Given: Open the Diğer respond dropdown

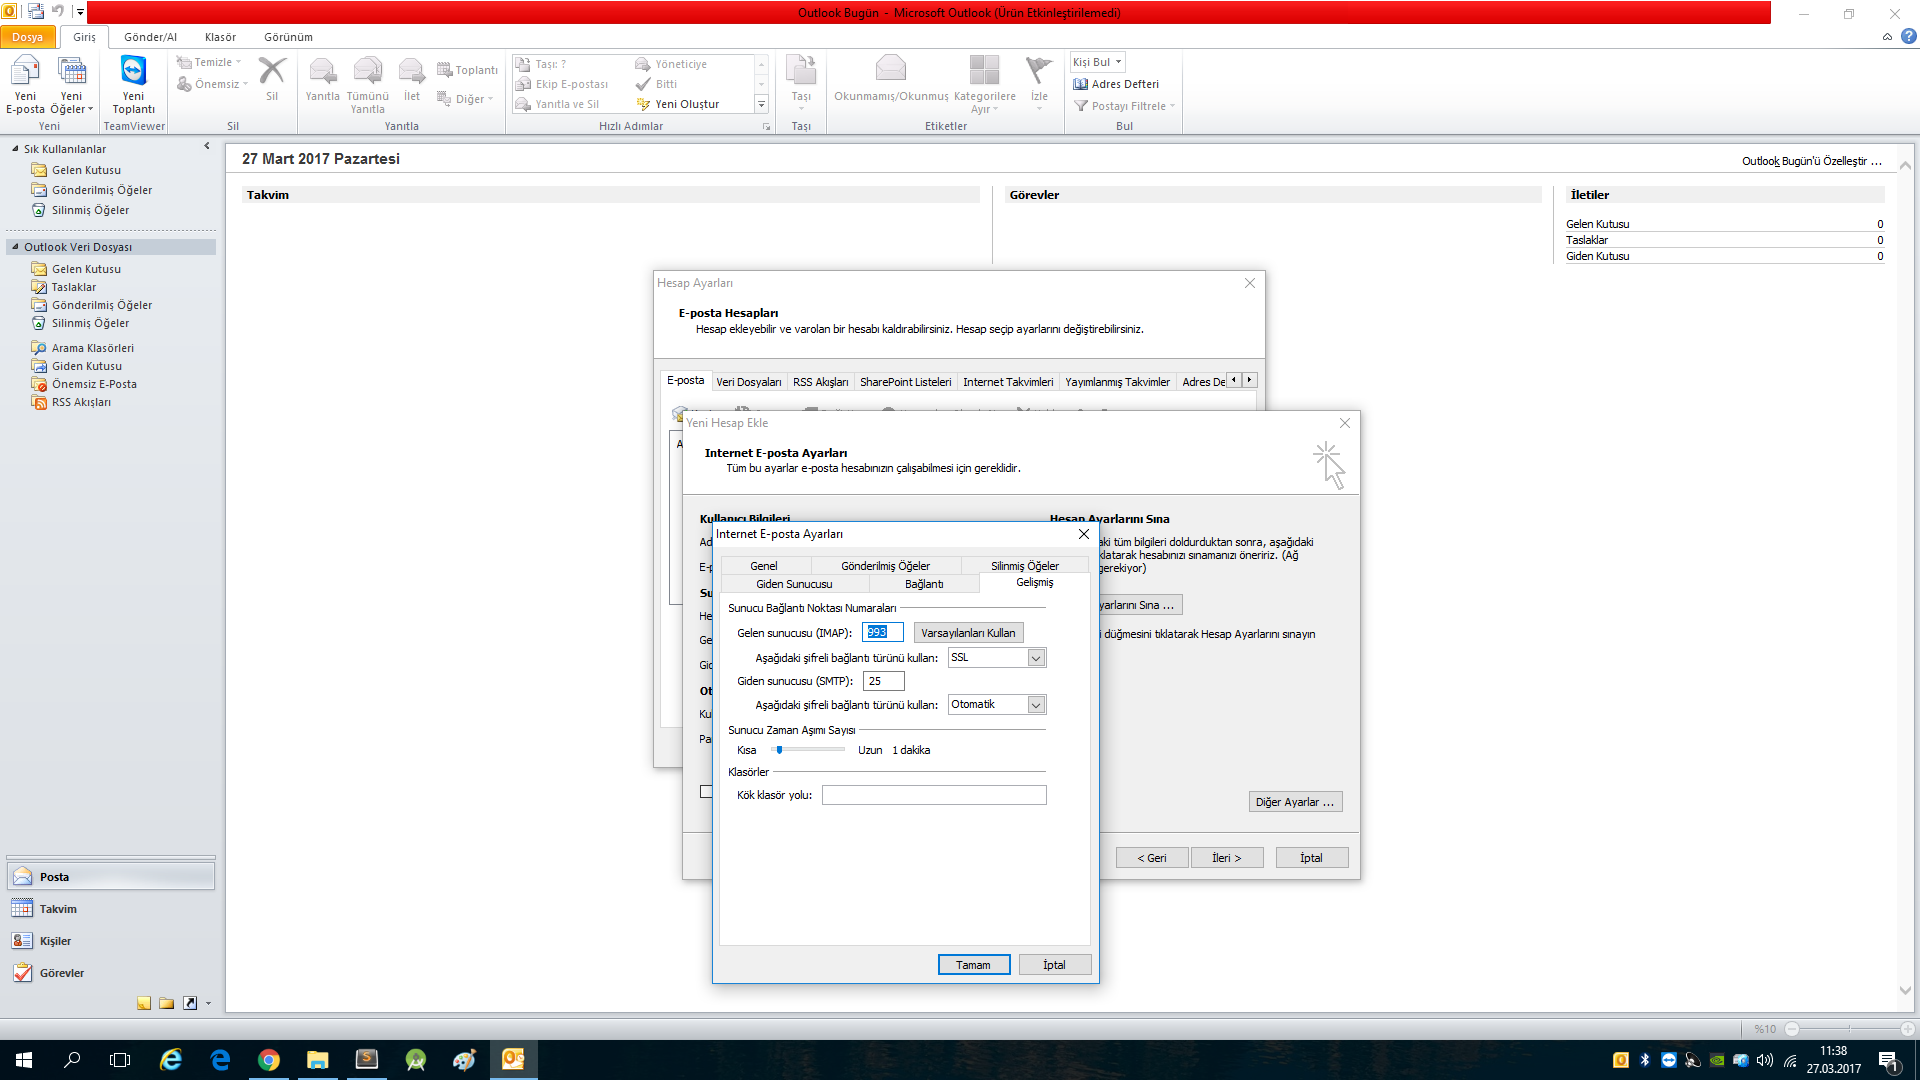Looking at the screenshot, I should coord(466,99).
